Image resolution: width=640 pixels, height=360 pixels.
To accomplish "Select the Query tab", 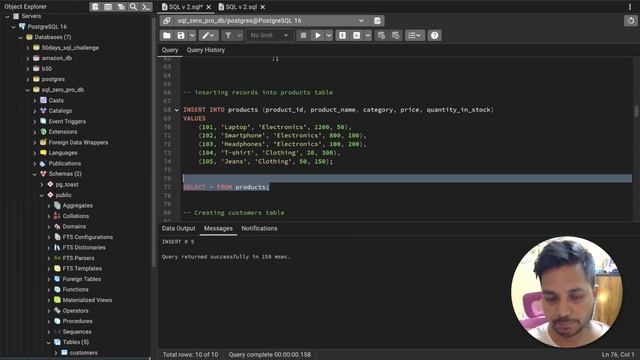I will coord(170,50).
